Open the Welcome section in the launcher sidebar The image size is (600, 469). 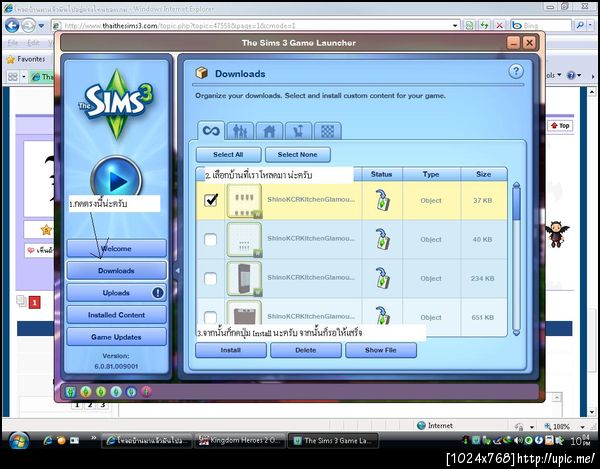click(117, 249)
